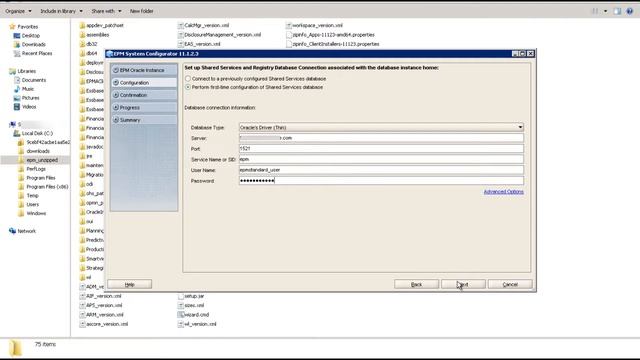Viewport: 640px width, 360px height.
Task: Click the Explorer help icon
Action: coord(630,11)
